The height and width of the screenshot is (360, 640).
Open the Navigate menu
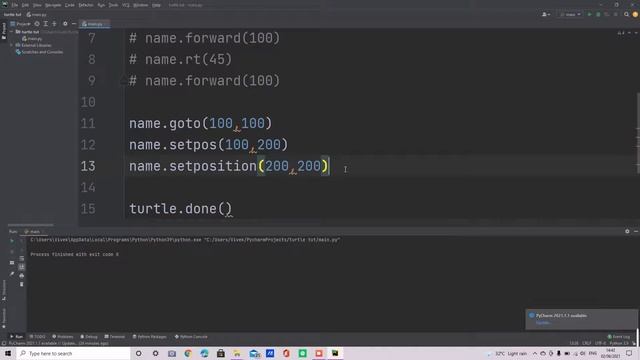click(x=53, y=5)
